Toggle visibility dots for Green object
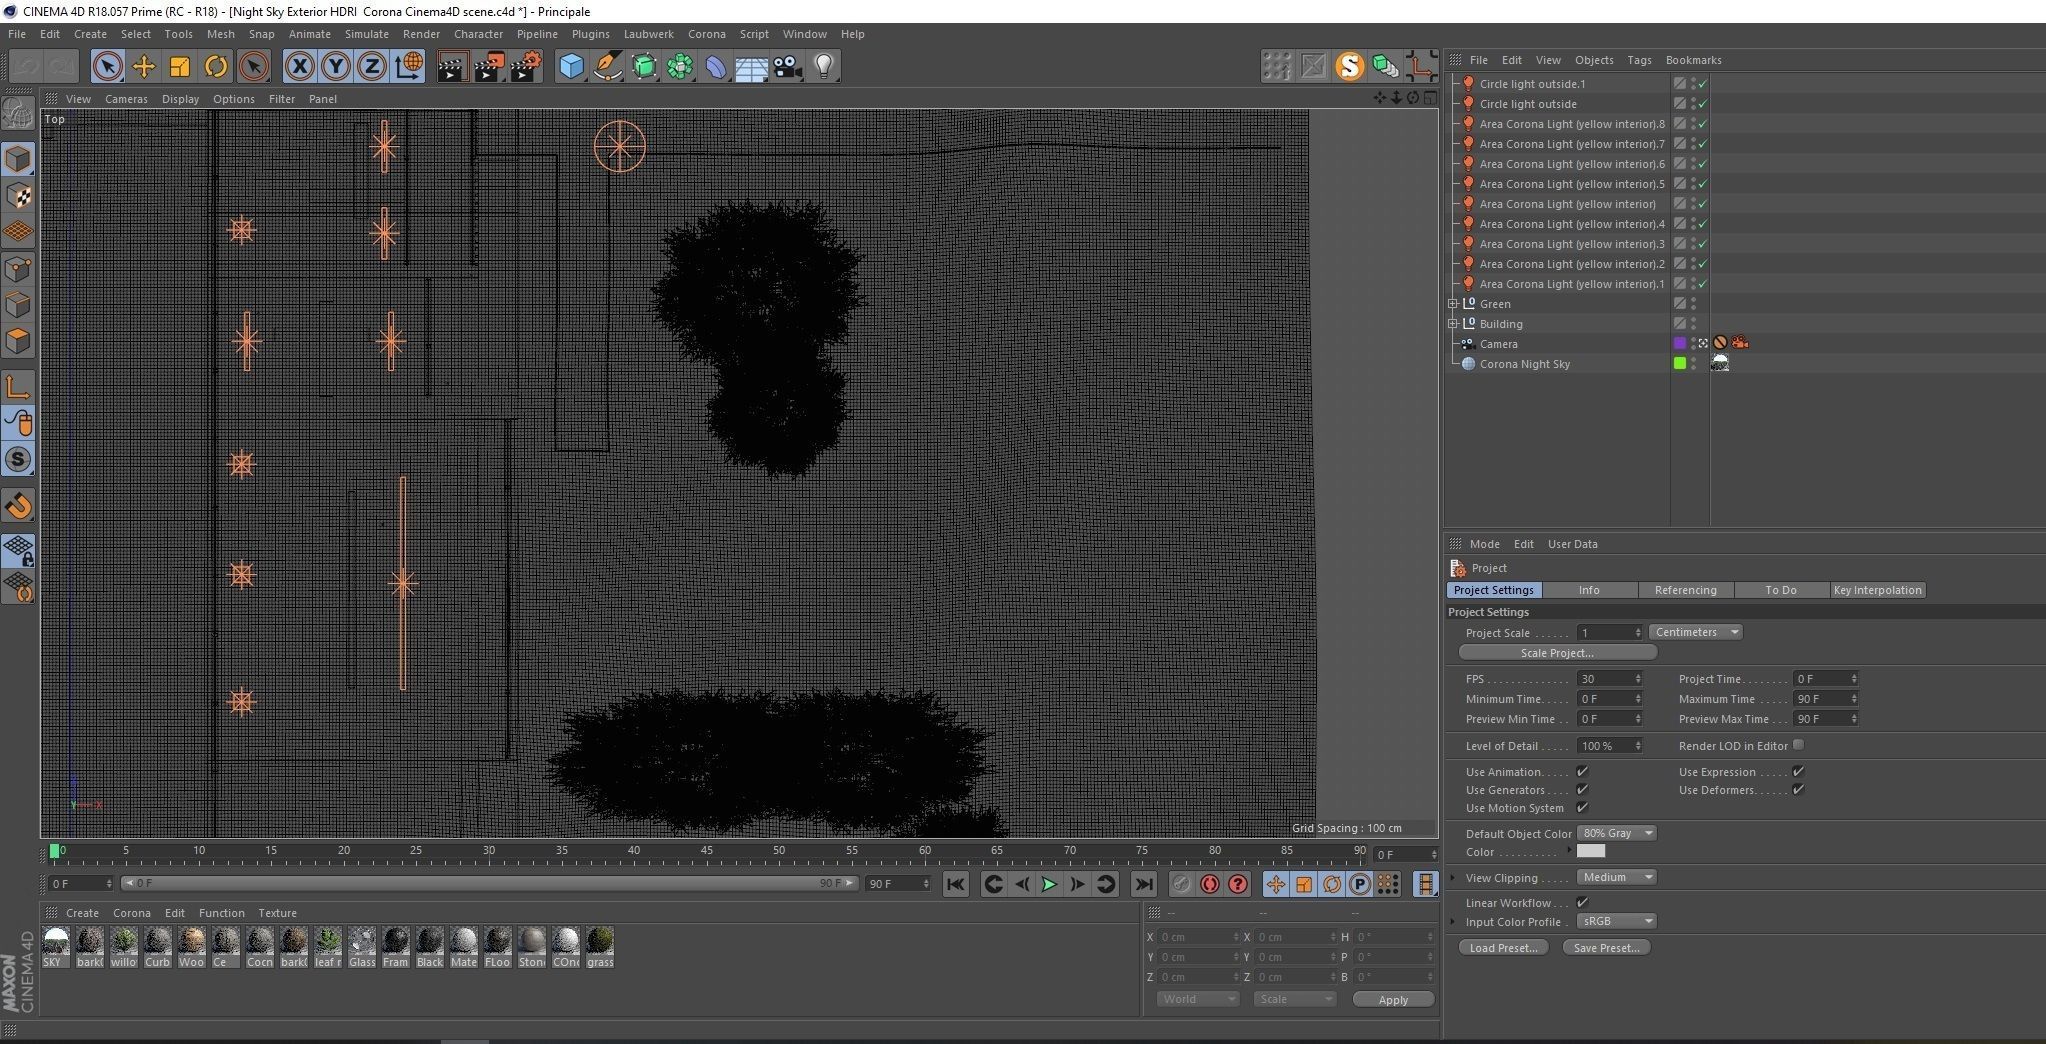 pos(1693,304)
